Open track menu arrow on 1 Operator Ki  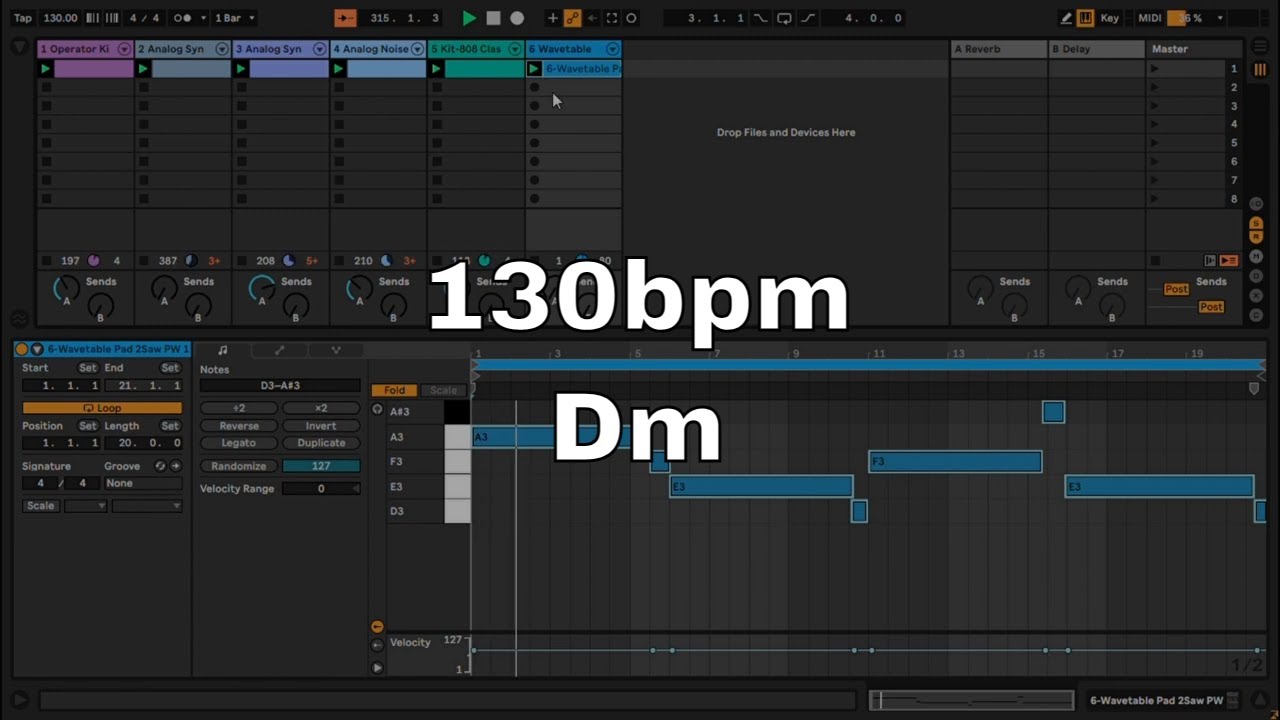[124, 49]
